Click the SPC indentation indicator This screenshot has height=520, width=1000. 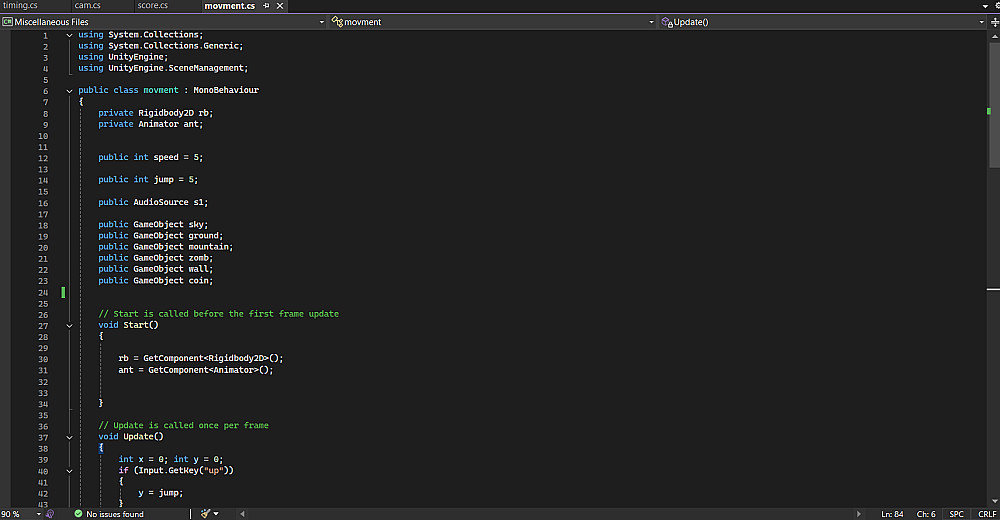(956, 514)
